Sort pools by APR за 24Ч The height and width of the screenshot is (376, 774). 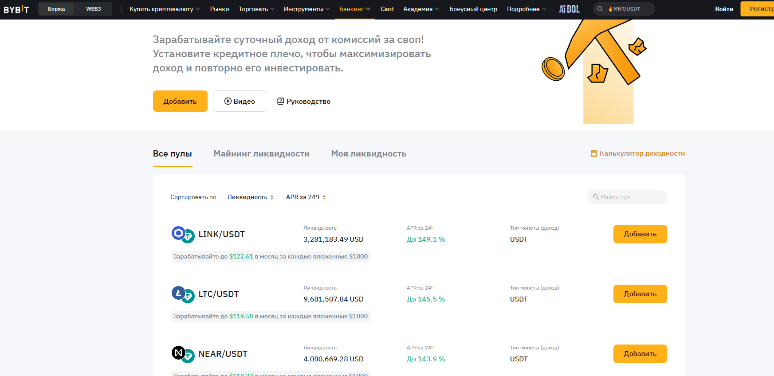point(306,197)
